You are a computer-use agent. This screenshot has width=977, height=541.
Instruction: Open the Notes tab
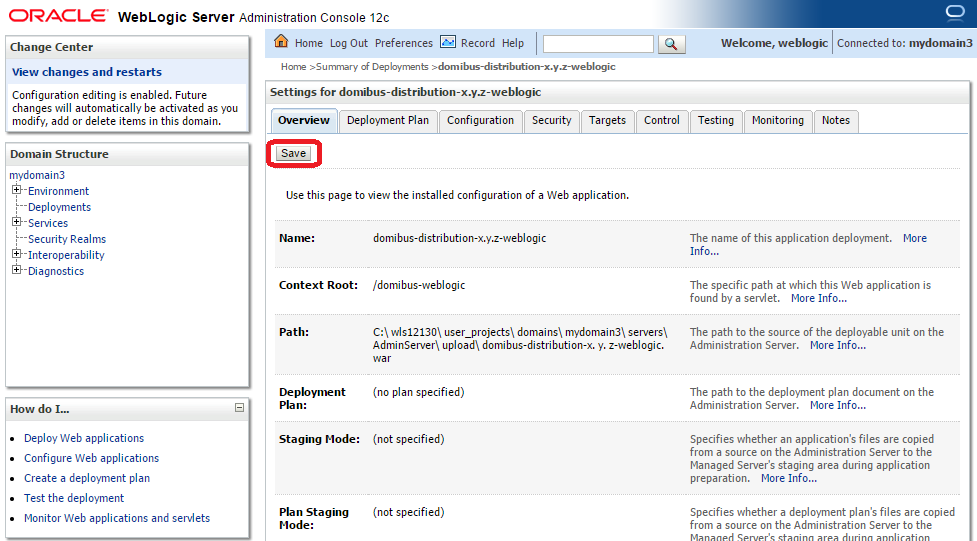(x=836, y=120)
